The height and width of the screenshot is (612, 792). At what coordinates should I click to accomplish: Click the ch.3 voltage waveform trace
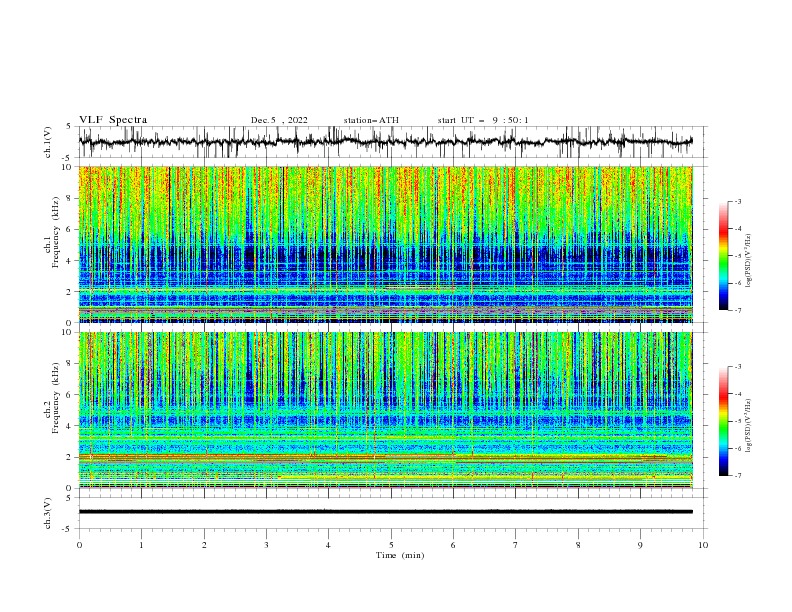[385, 512]
